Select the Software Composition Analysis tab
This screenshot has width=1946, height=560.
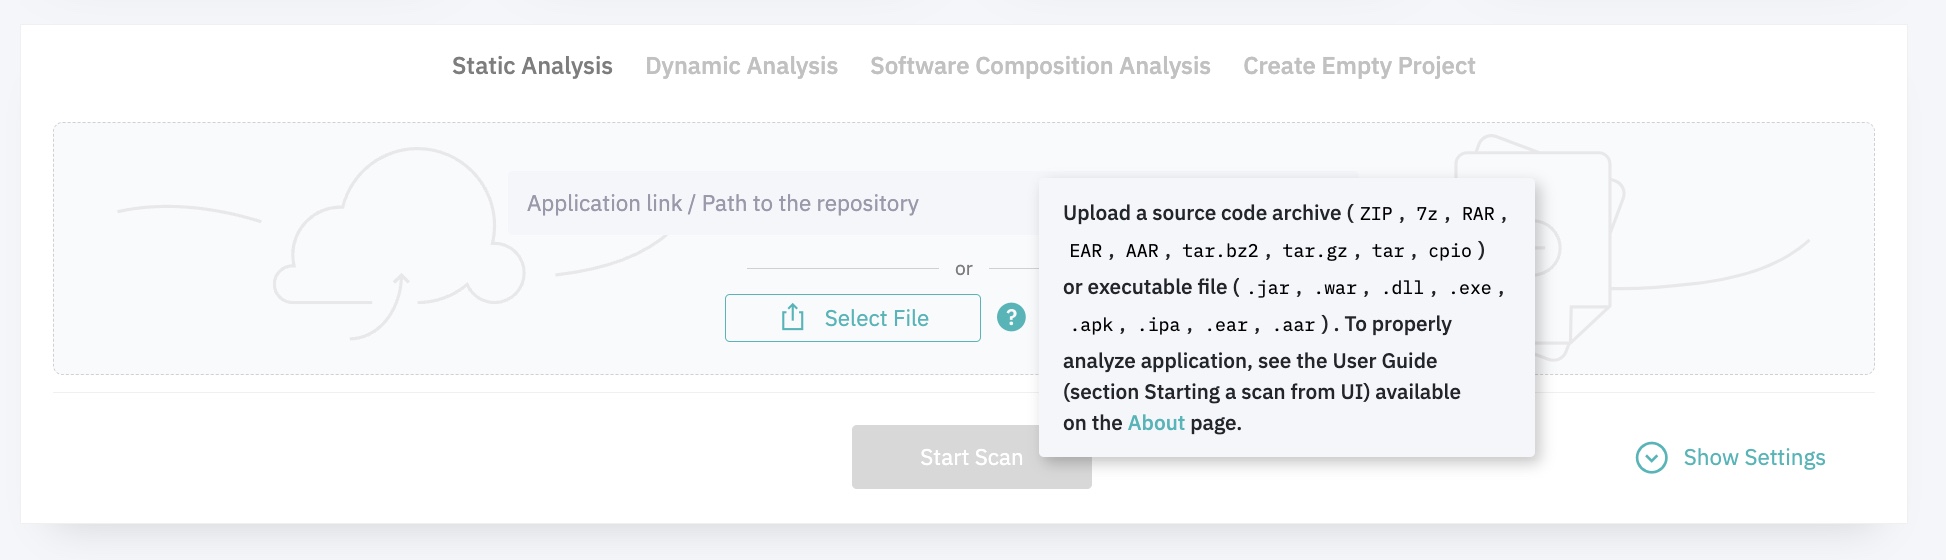tap(1040, 66)
